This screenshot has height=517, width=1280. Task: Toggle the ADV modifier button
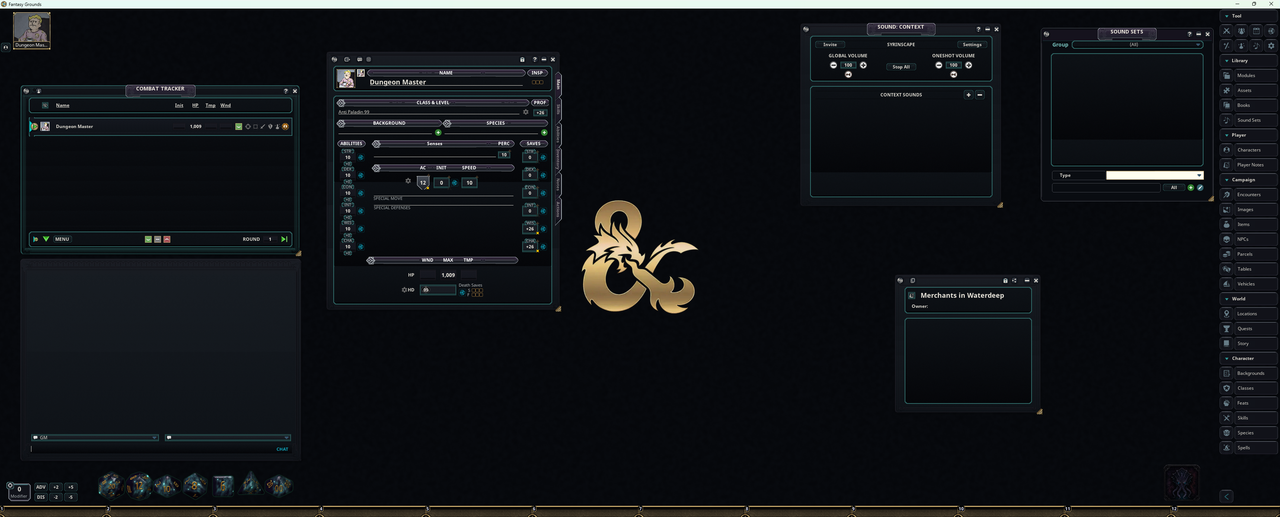click(x=41, y=487)
